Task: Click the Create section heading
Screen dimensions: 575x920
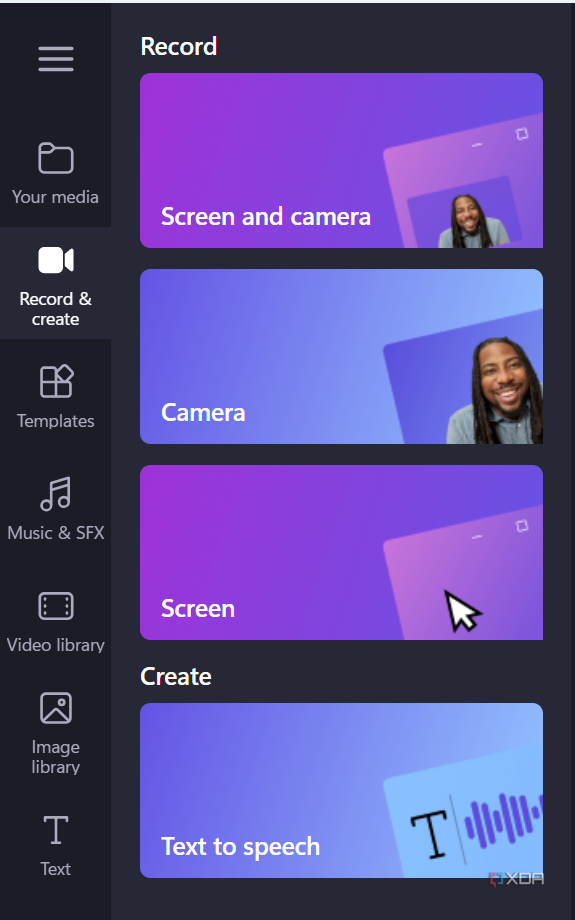Action: pyautogui.click(x=176, y=677)
